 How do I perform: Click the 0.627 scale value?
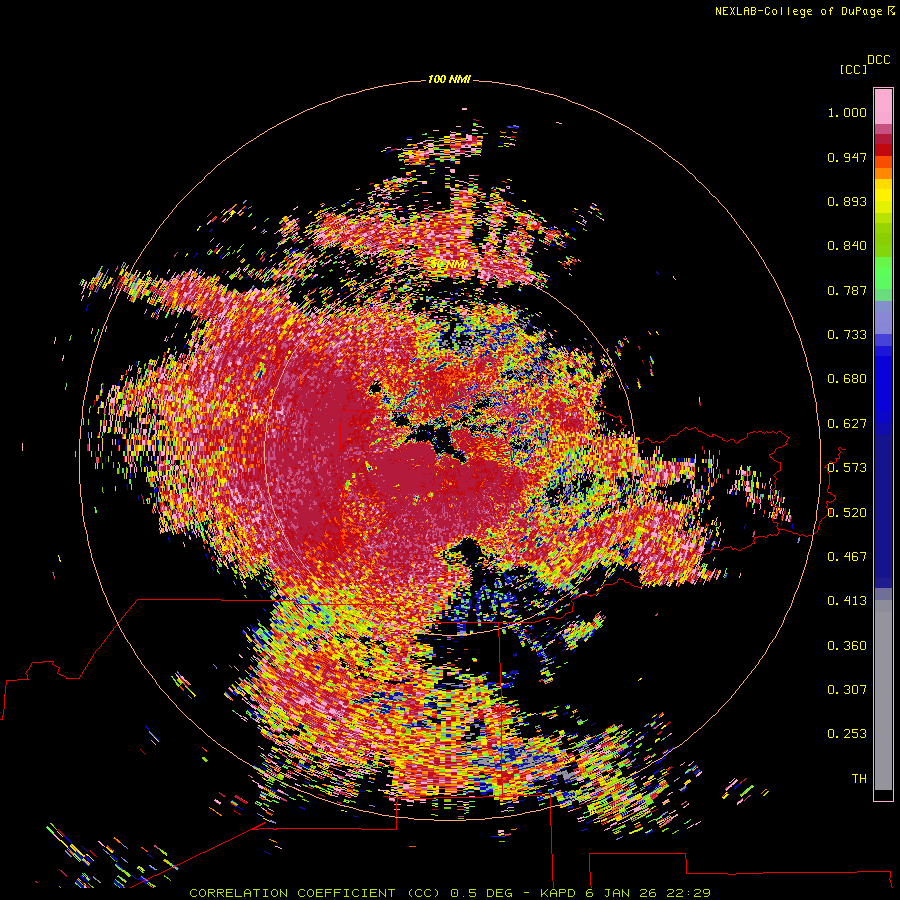(847, 424)
